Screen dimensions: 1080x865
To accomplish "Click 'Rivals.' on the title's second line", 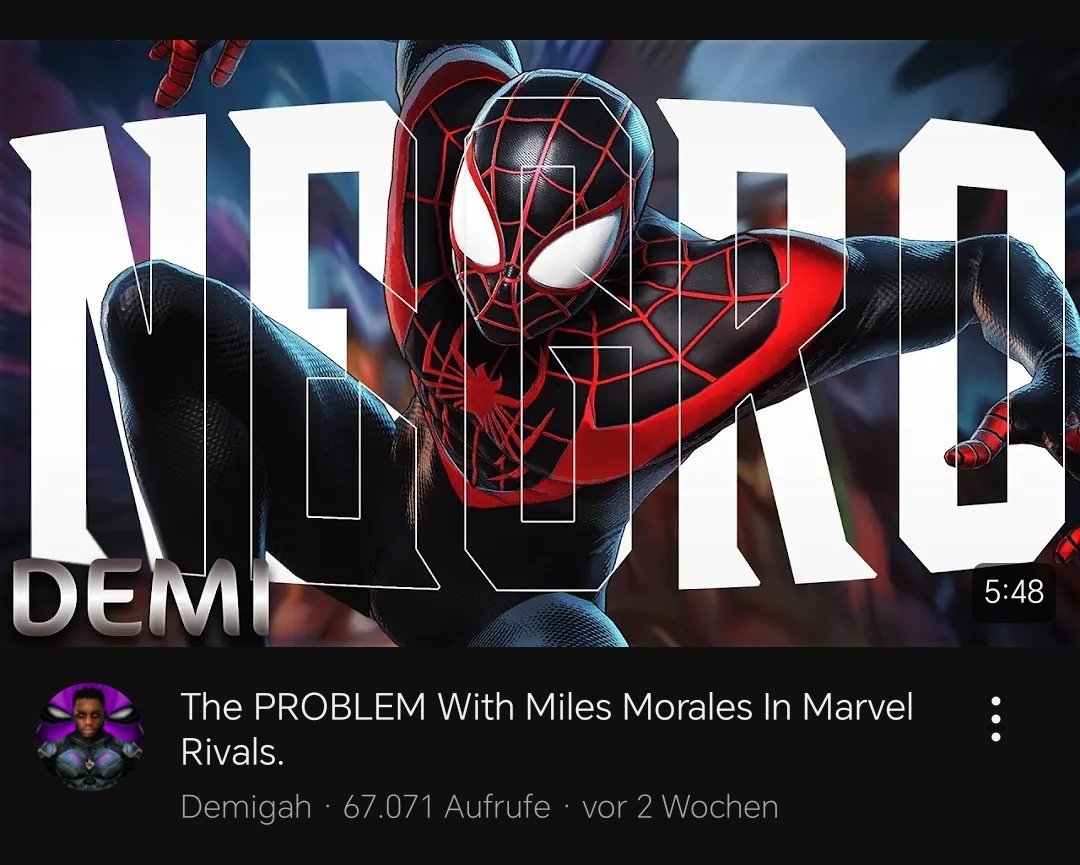I will (x=232, y=753).
